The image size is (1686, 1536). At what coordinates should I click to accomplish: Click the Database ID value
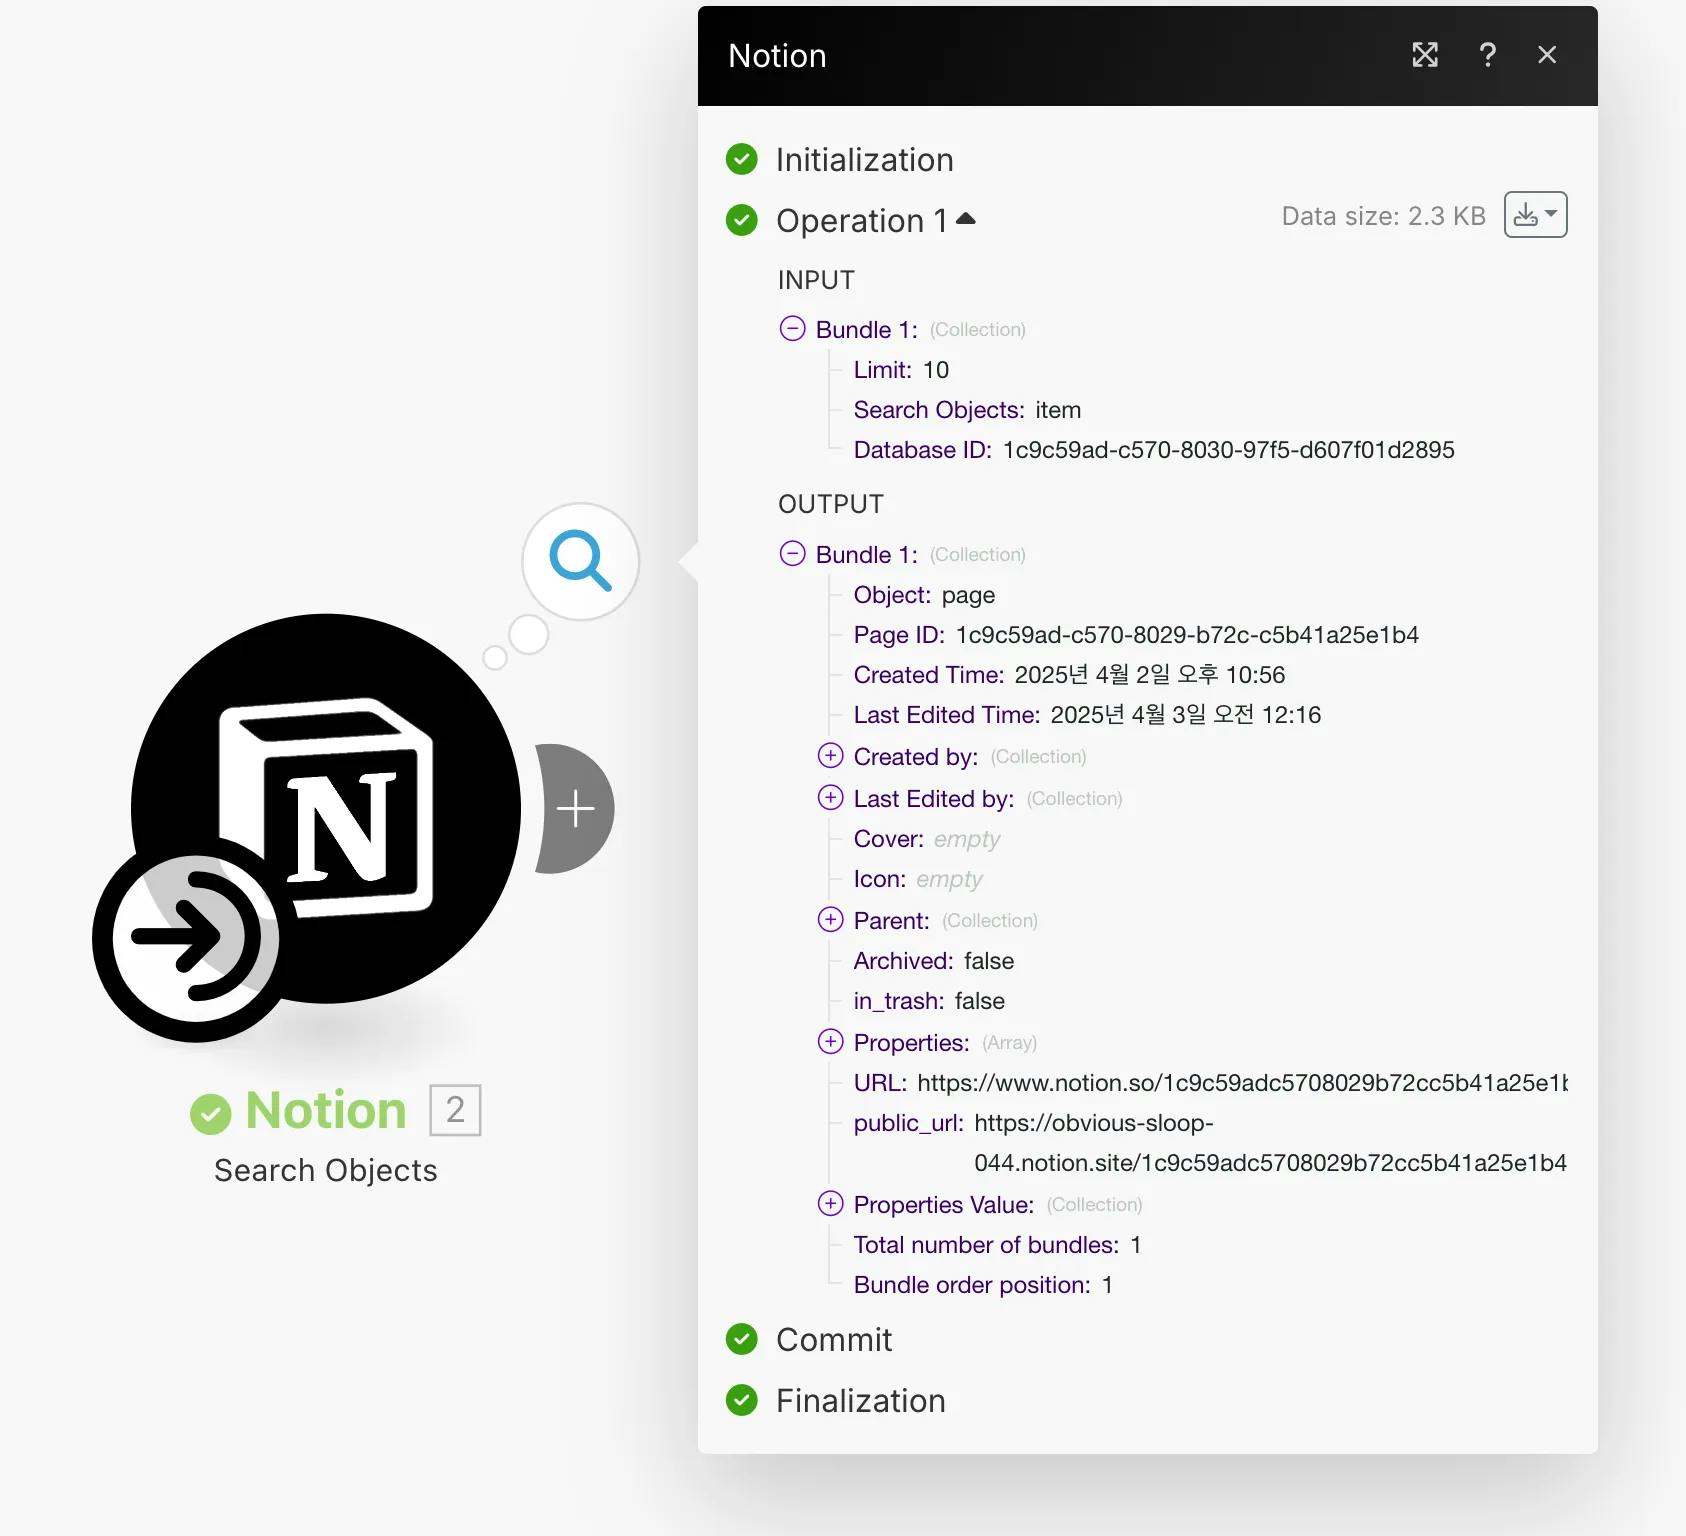coord(1228,450)
